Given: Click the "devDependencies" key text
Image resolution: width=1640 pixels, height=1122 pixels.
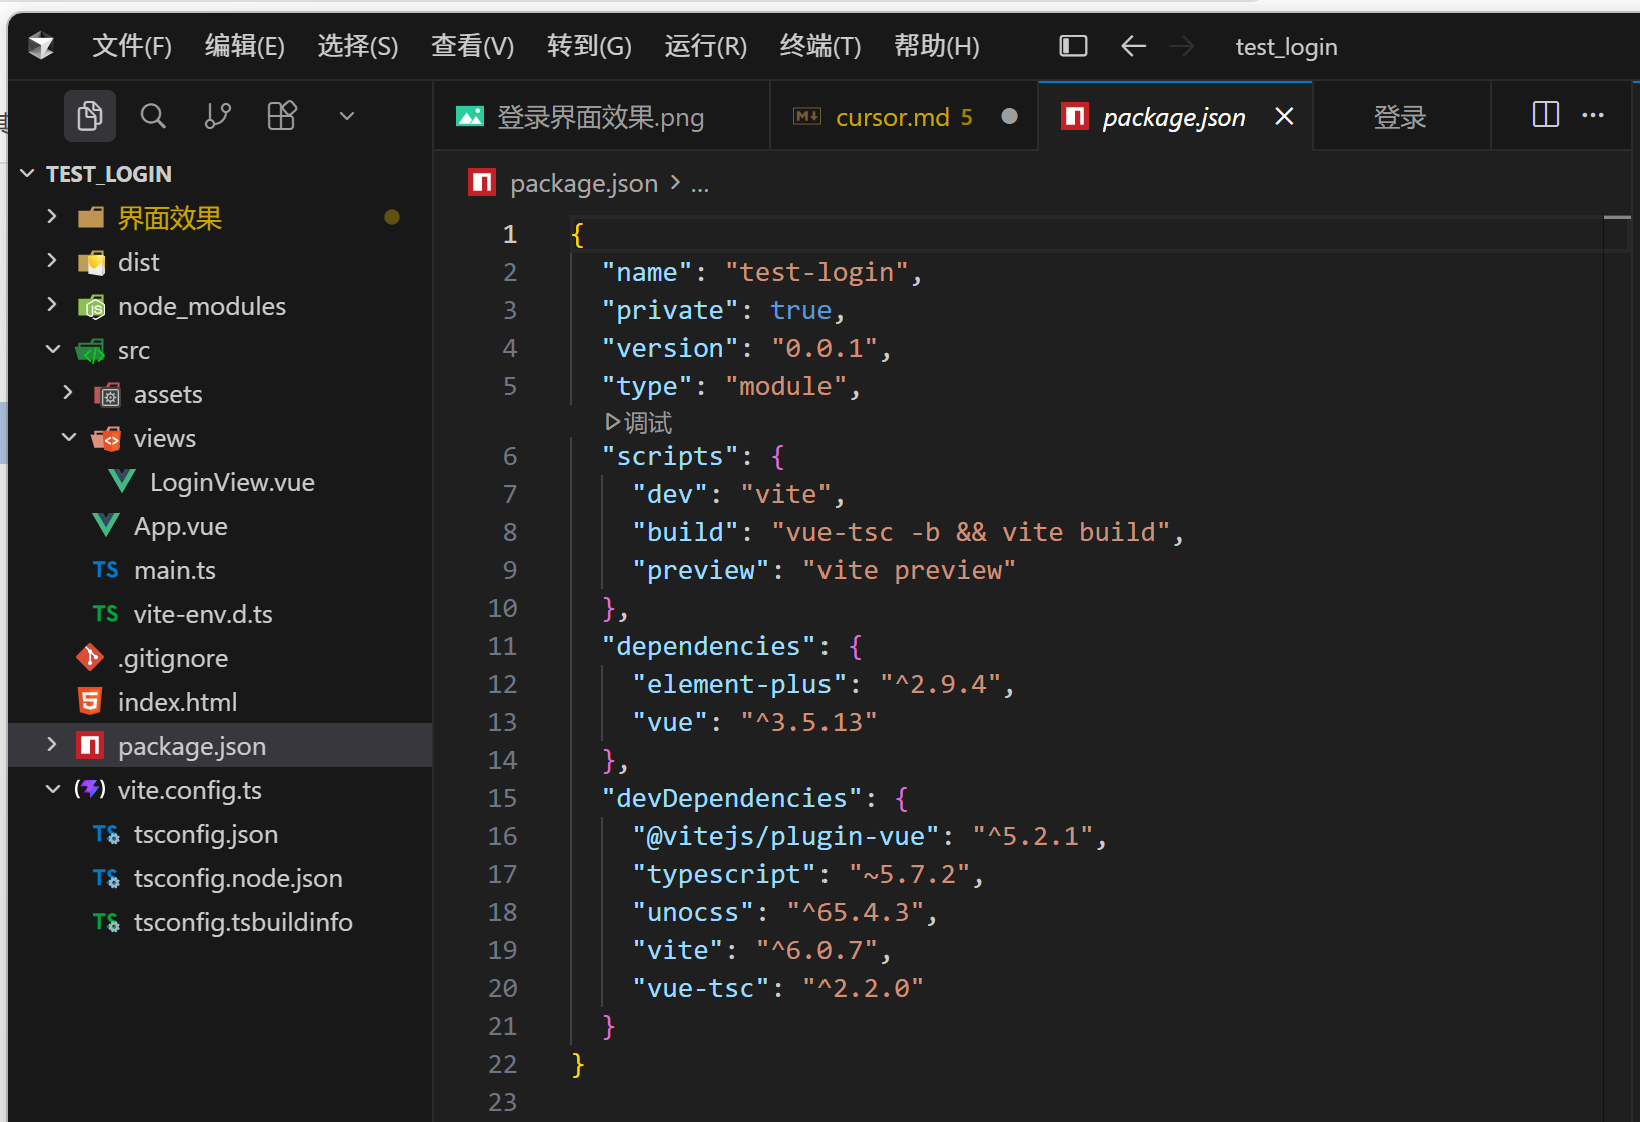Looking at the screenshot, I should pos(732,798).
